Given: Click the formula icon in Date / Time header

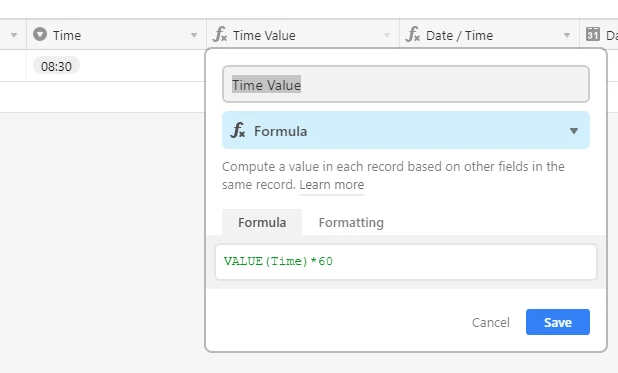Looking at the screenshot, I should tap(413, 34).
